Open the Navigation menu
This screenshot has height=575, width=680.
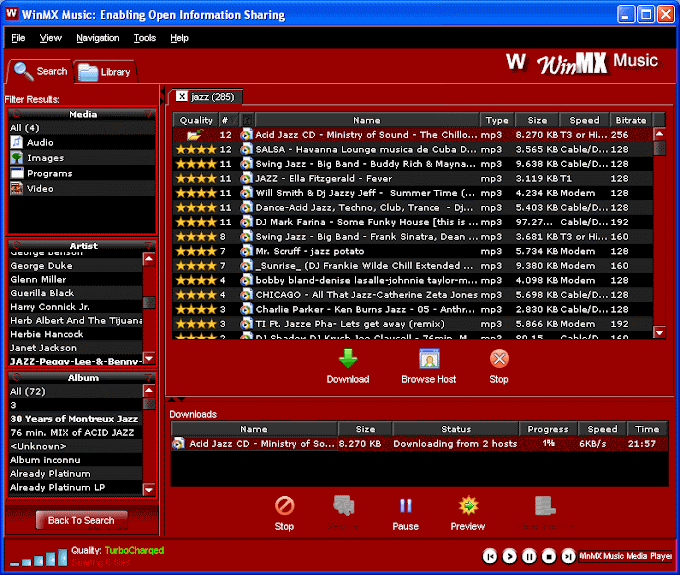(x=98, y=38)
